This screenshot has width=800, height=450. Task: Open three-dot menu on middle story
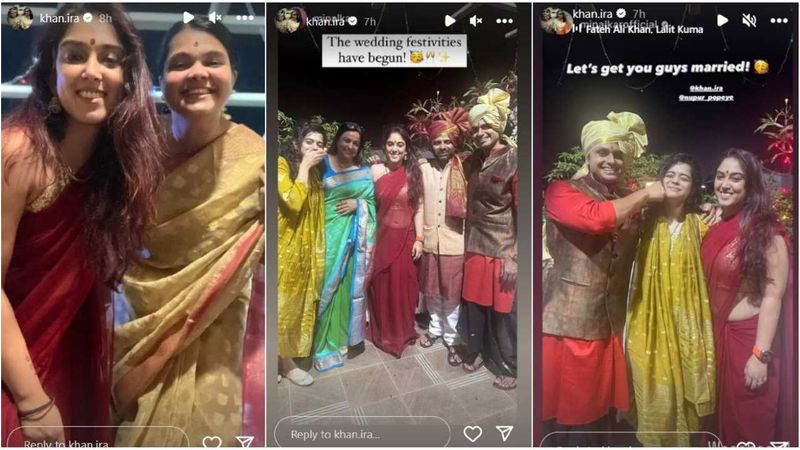tap(504, 21)
